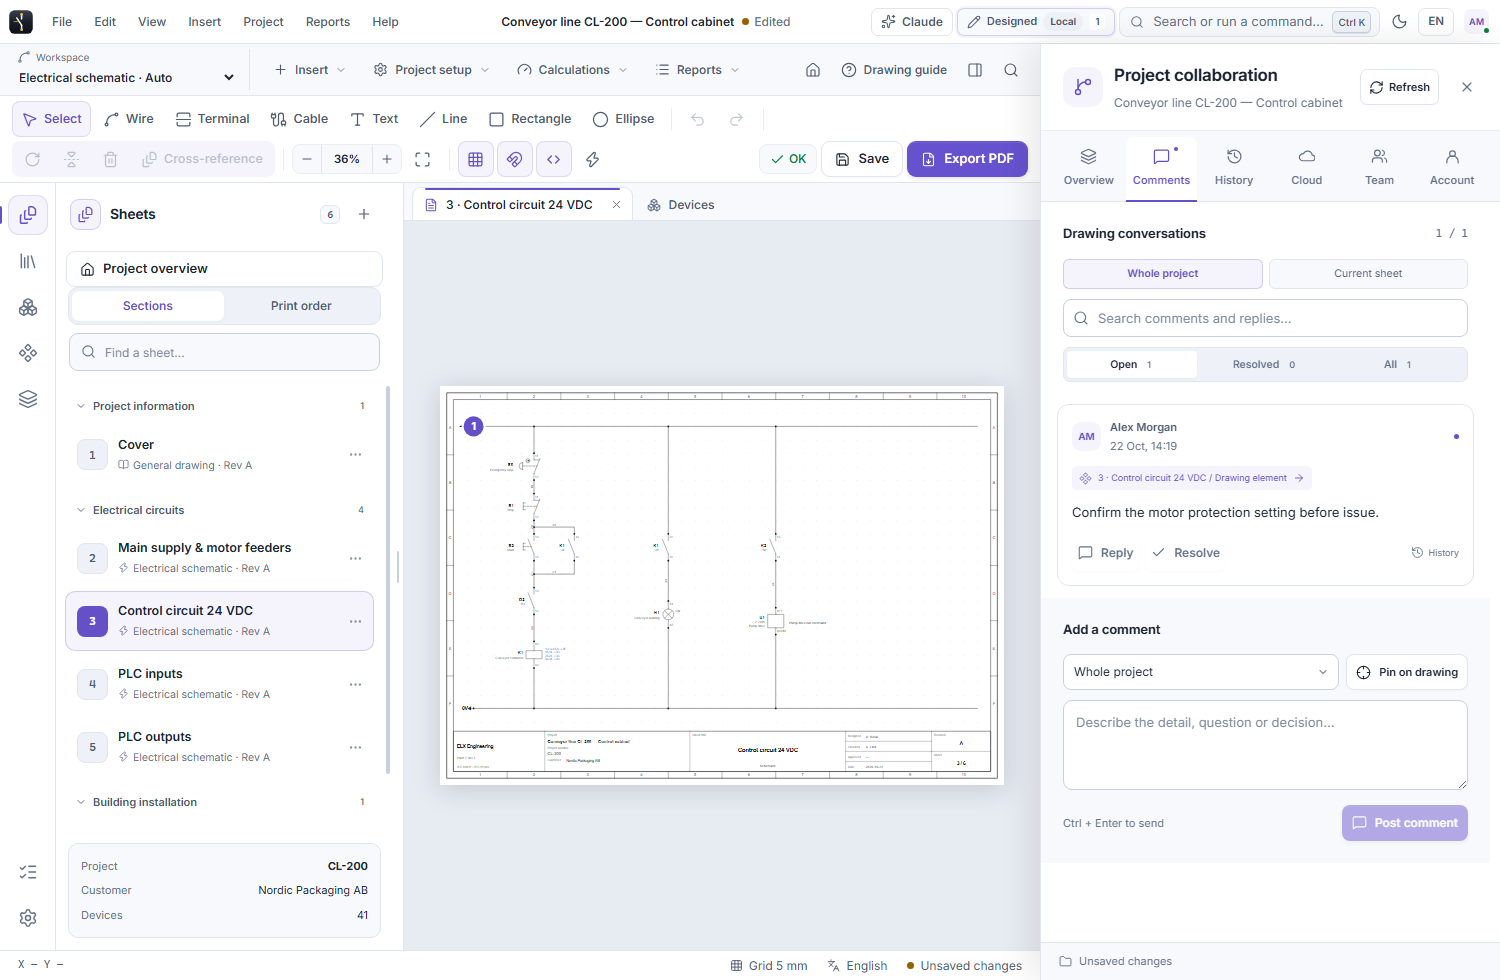Show Resolved comments
The image size is (1500, 980).
coord(1264,365)
